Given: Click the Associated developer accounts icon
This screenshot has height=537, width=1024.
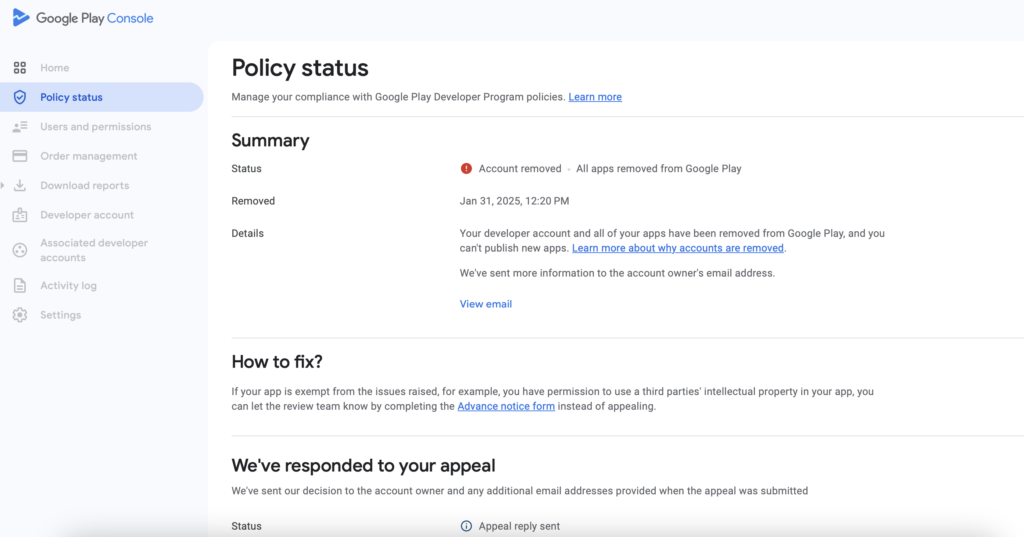Looking at the screenshot, I should [20, 250].
